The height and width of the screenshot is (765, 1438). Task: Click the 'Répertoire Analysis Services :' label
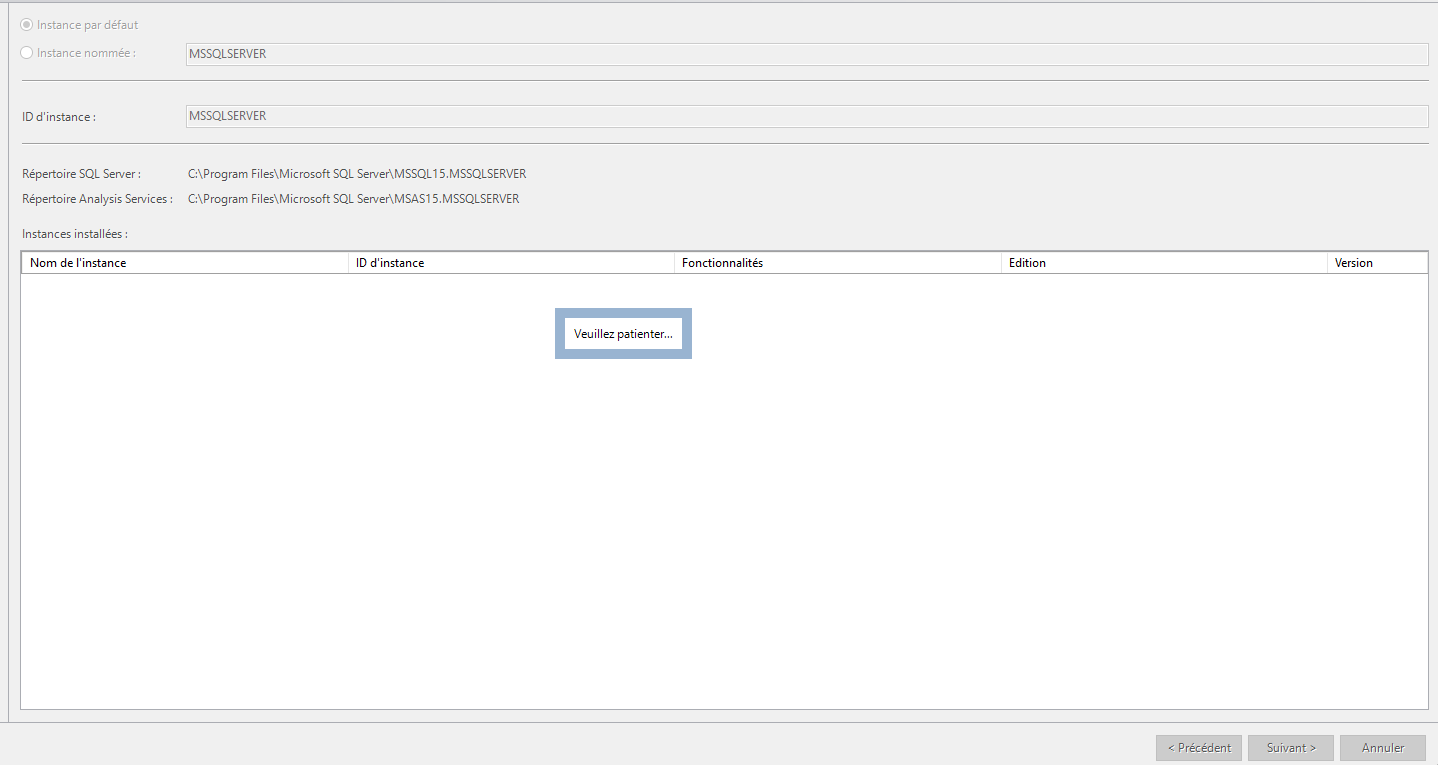pyautogui.click(x=97, y=199)
